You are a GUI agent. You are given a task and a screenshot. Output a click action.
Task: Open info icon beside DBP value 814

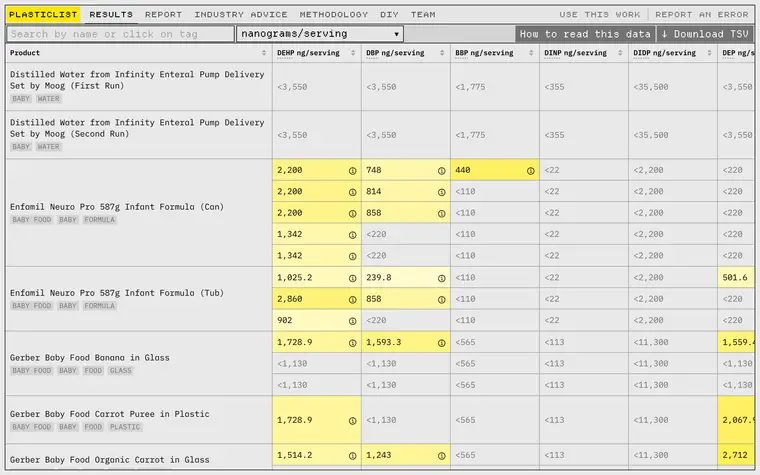[442, 192]
